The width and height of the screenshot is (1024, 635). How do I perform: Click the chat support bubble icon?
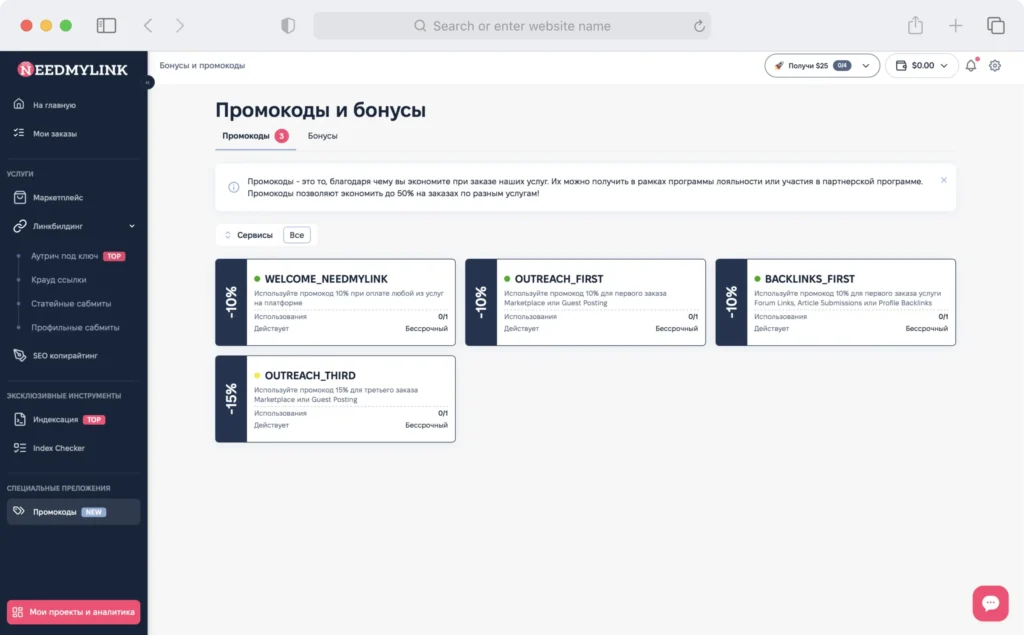tap(990, 602)
